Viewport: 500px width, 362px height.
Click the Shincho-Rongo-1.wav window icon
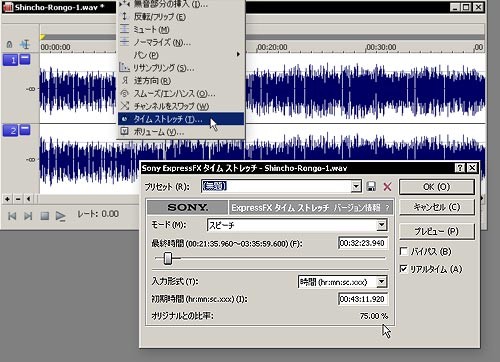[x=8, y=7]
